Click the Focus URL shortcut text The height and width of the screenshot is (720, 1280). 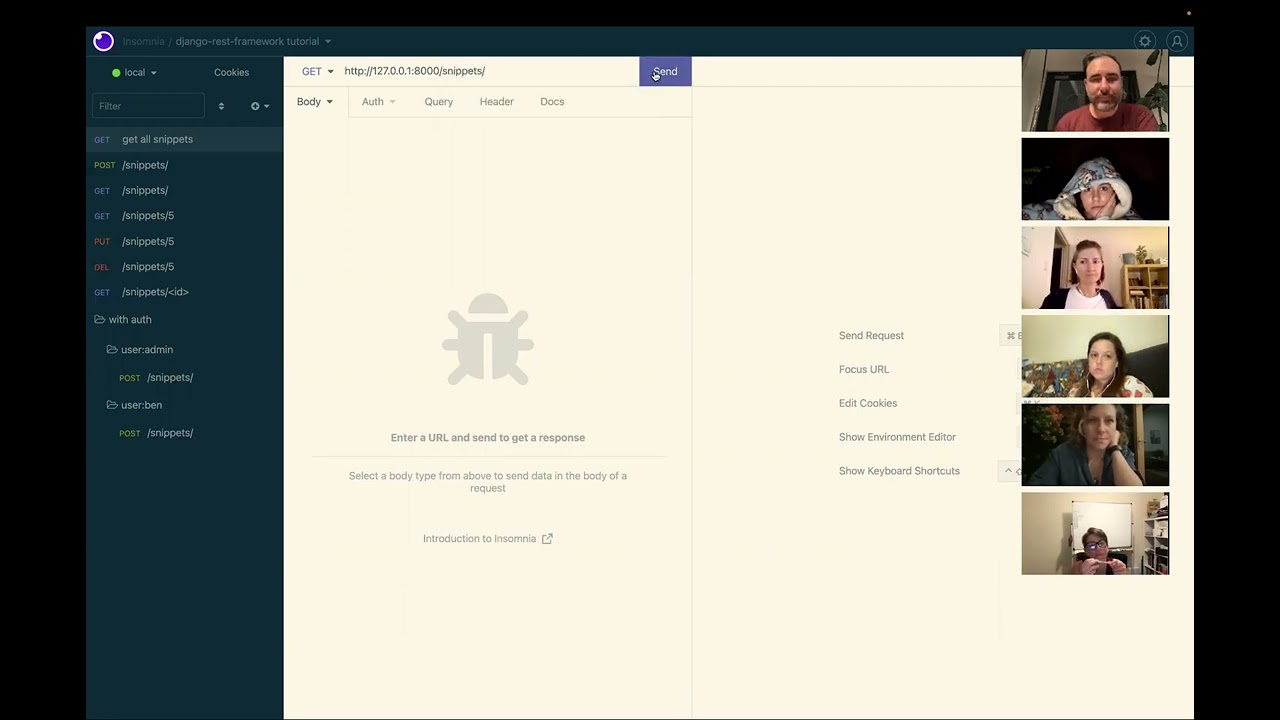pos(864,370)
